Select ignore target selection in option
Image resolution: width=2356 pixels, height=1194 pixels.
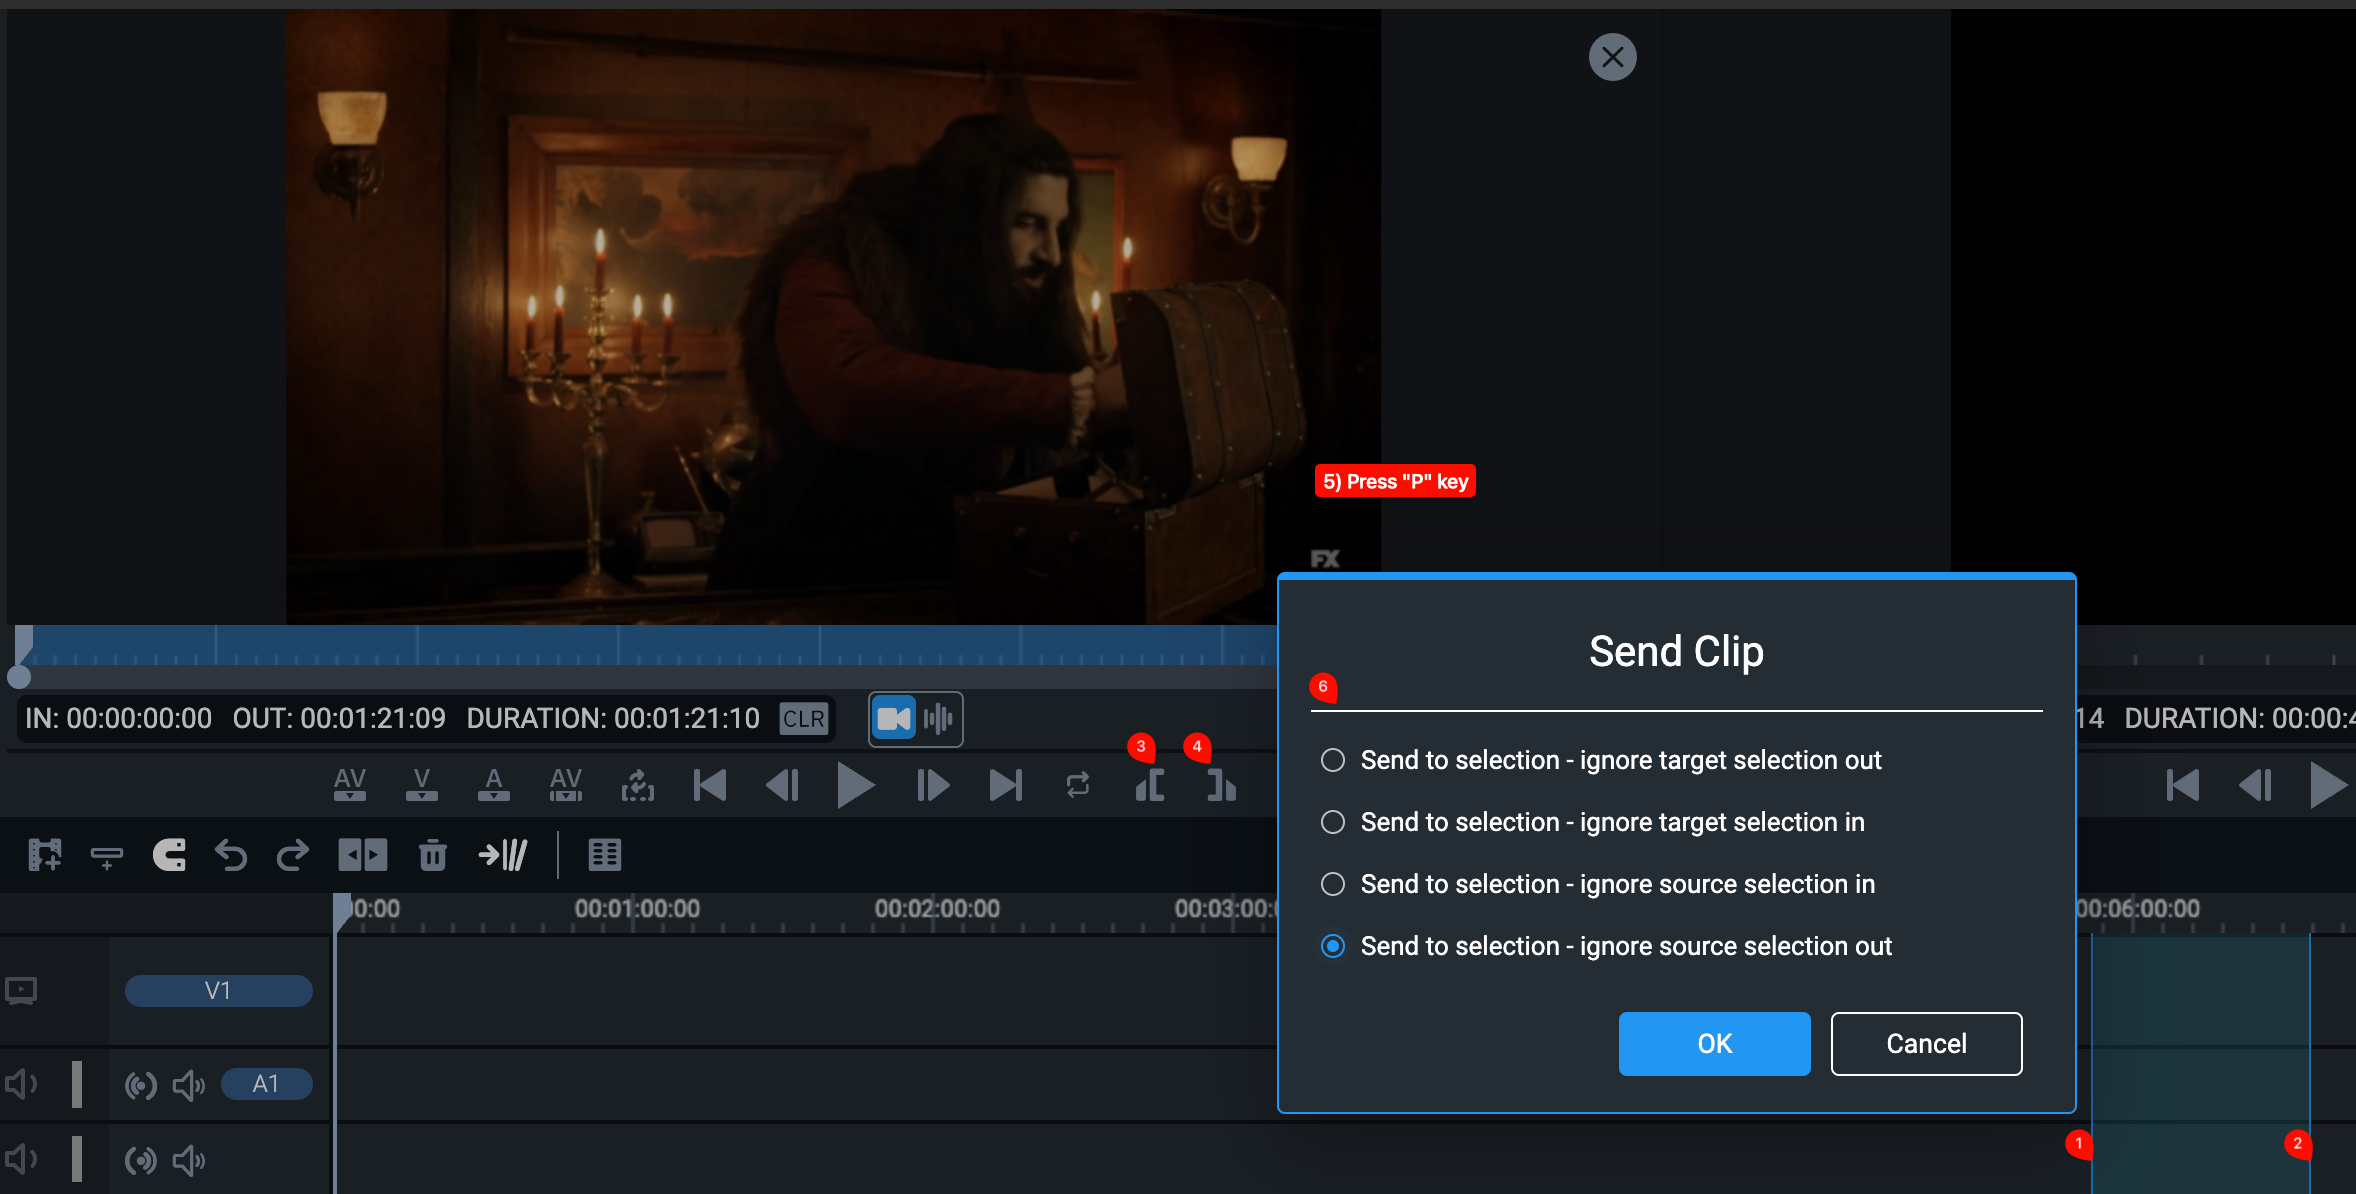[1593, 822]
